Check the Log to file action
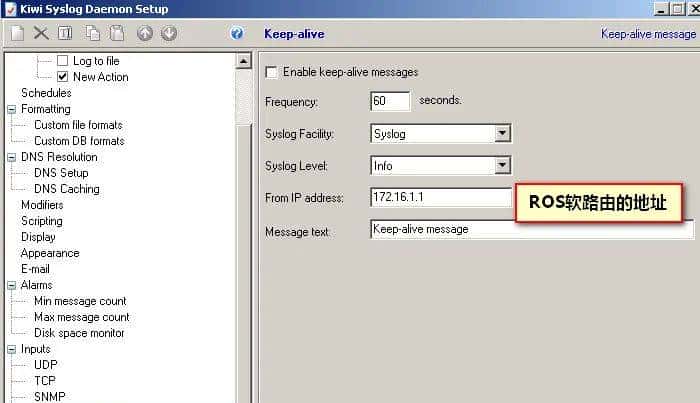 point(63,61)
